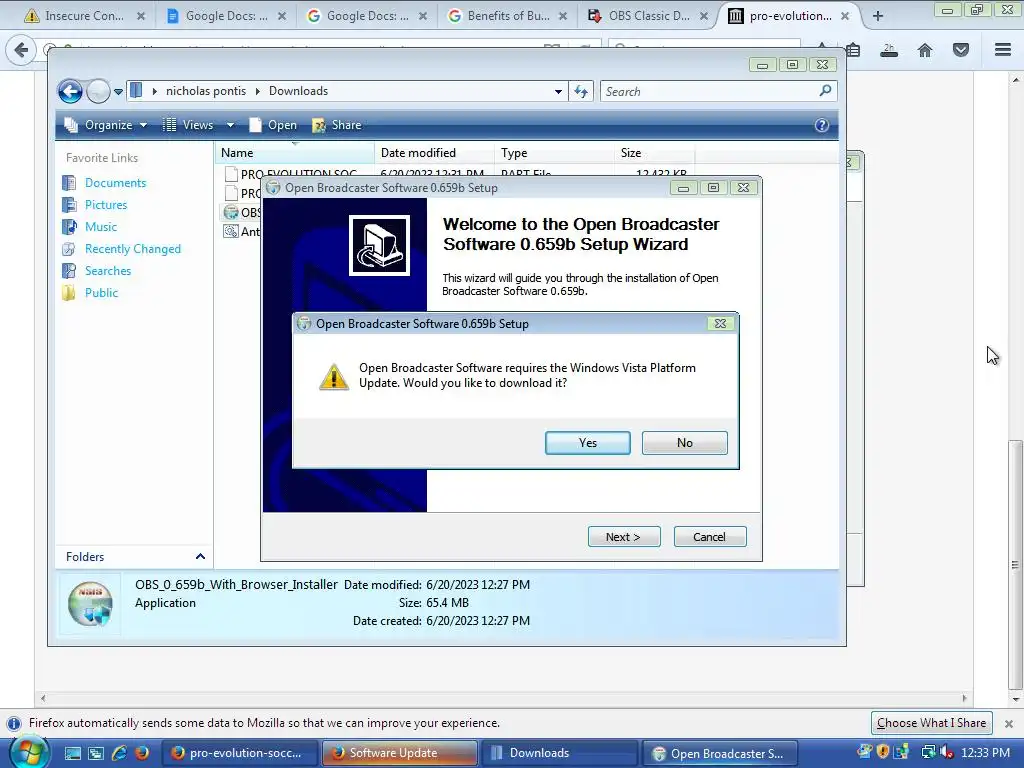
Task: Click the OBS installer preview thumbnail
Action: tap(90, 603)
